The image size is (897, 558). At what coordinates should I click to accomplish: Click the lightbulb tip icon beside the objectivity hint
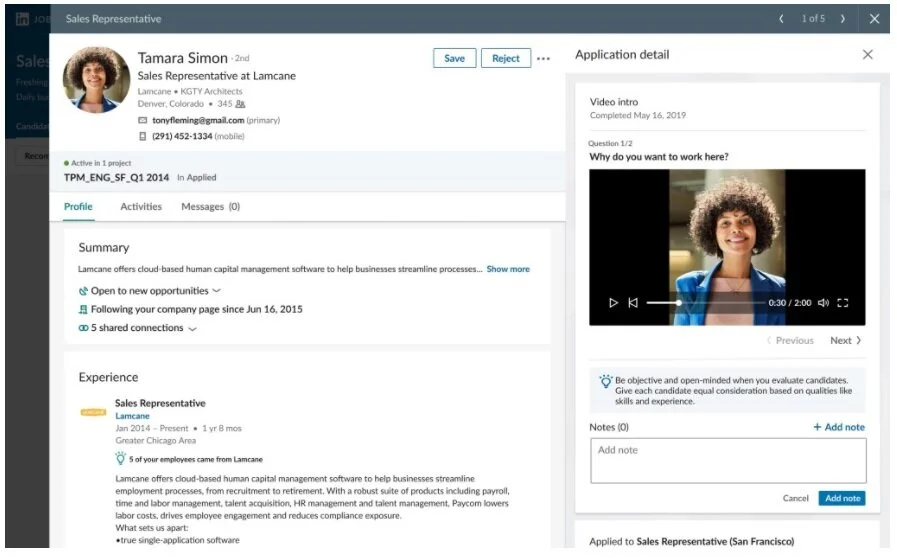[x=605, y=381]
